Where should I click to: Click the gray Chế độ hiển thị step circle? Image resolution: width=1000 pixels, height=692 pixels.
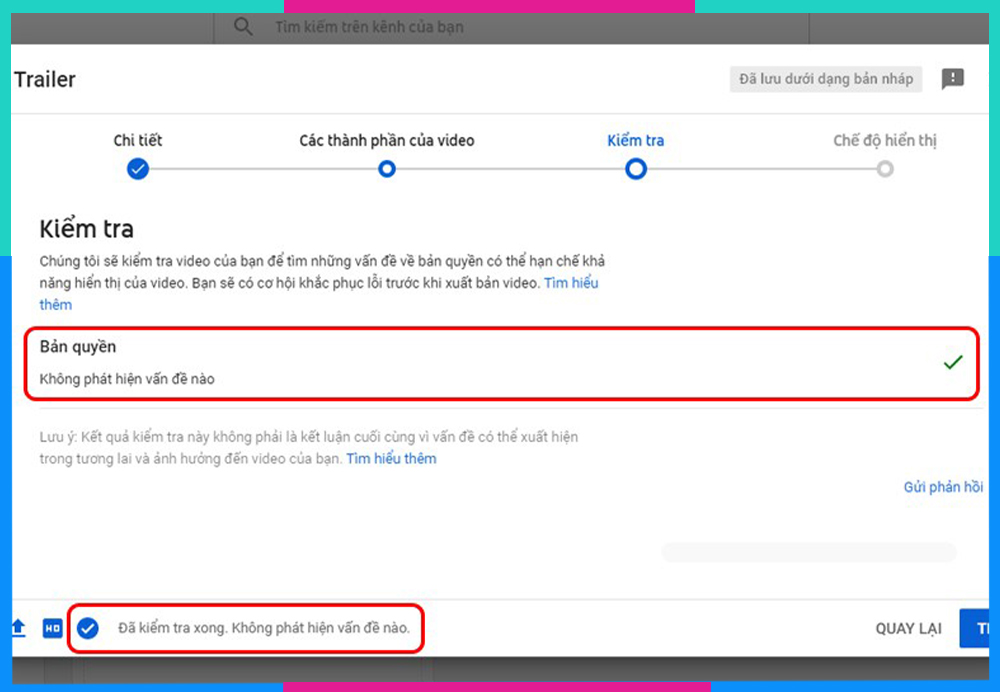885,169
